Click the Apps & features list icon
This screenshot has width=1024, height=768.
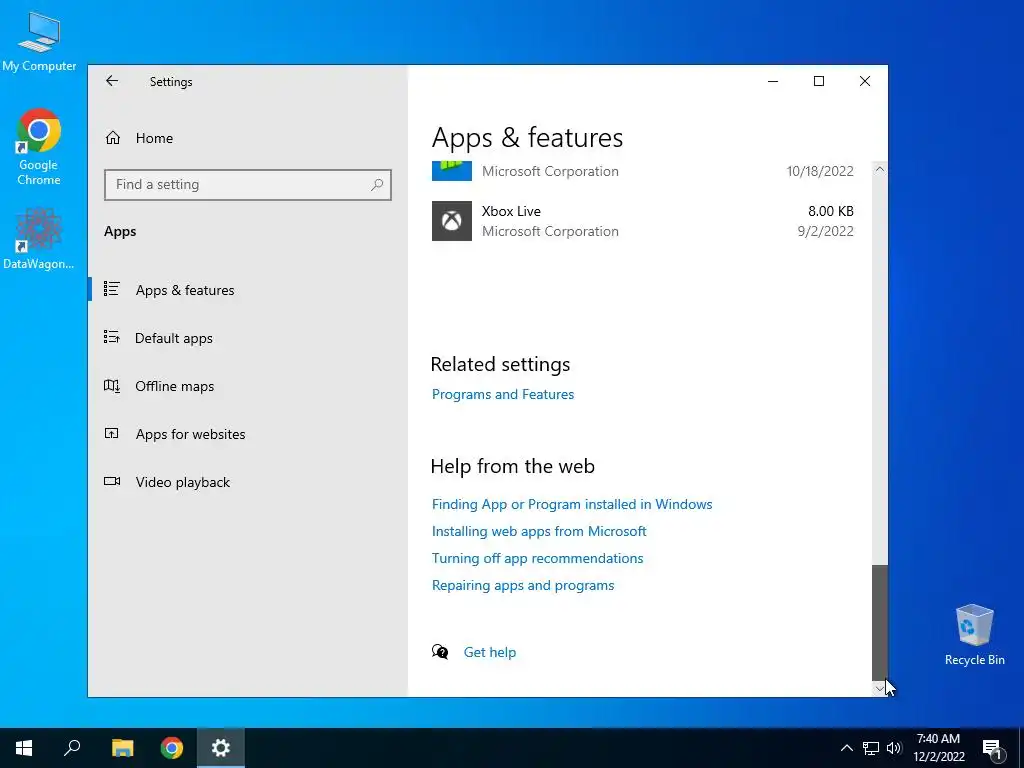[x=112, y=289]
